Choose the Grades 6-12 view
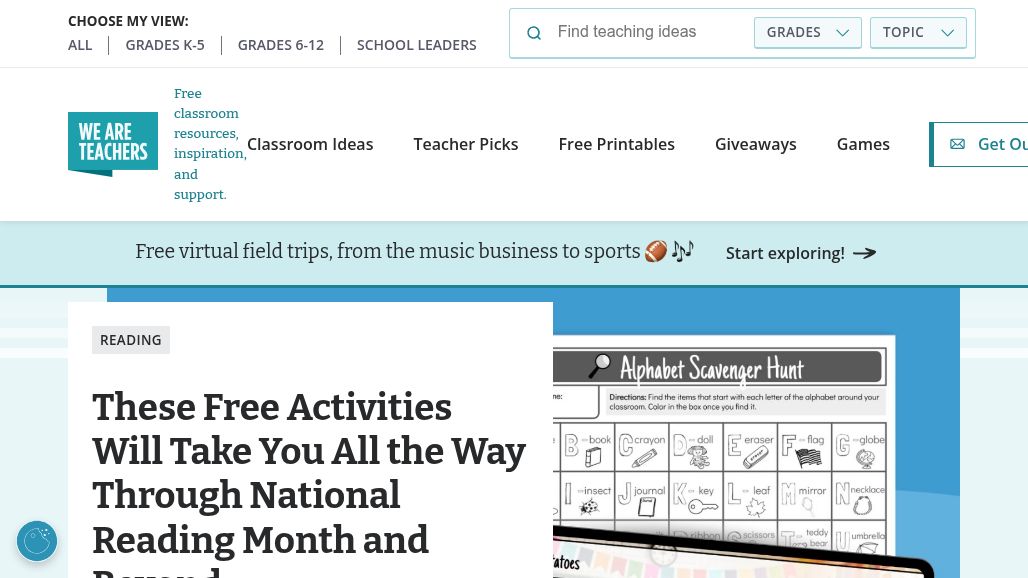This screenshot has width=1028, height=578. [x=281, y=45]
